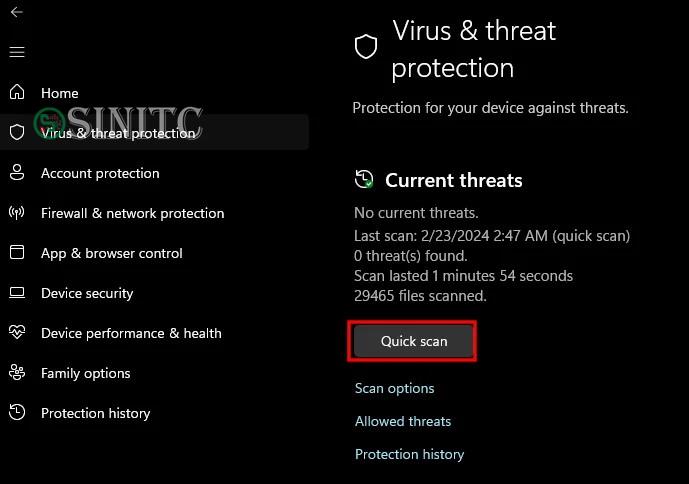The height and width of the screenshot is (484, 689).
Task: Click the Protection history clock icon in sidebar
Action: point(17,412)
